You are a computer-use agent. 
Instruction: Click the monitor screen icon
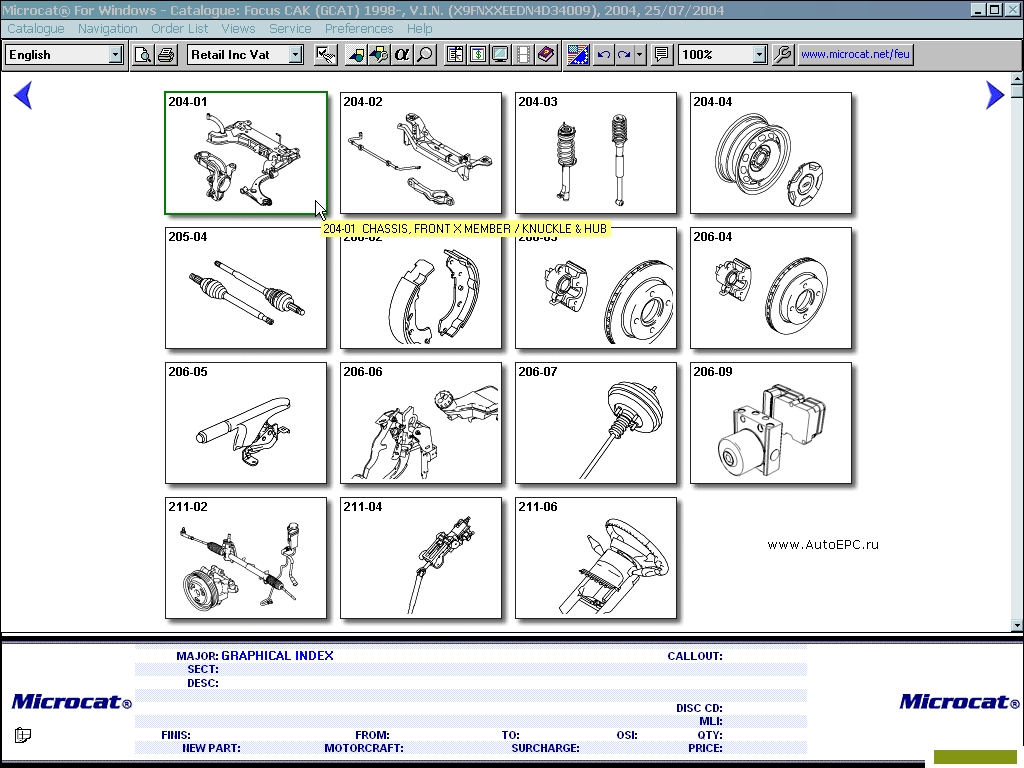[x=500, y=55]
